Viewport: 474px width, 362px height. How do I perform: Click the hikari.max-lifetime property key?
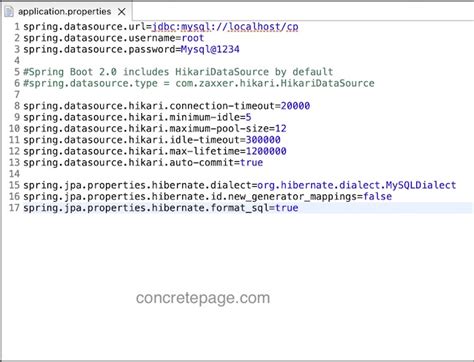(131, 151)
